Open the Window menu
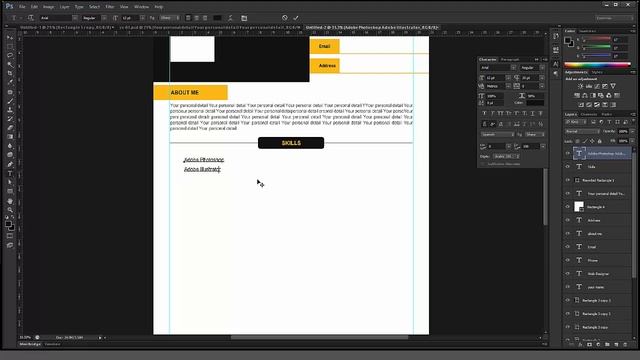640x360 pixels. pyautogui.click(x=141, y=7)
